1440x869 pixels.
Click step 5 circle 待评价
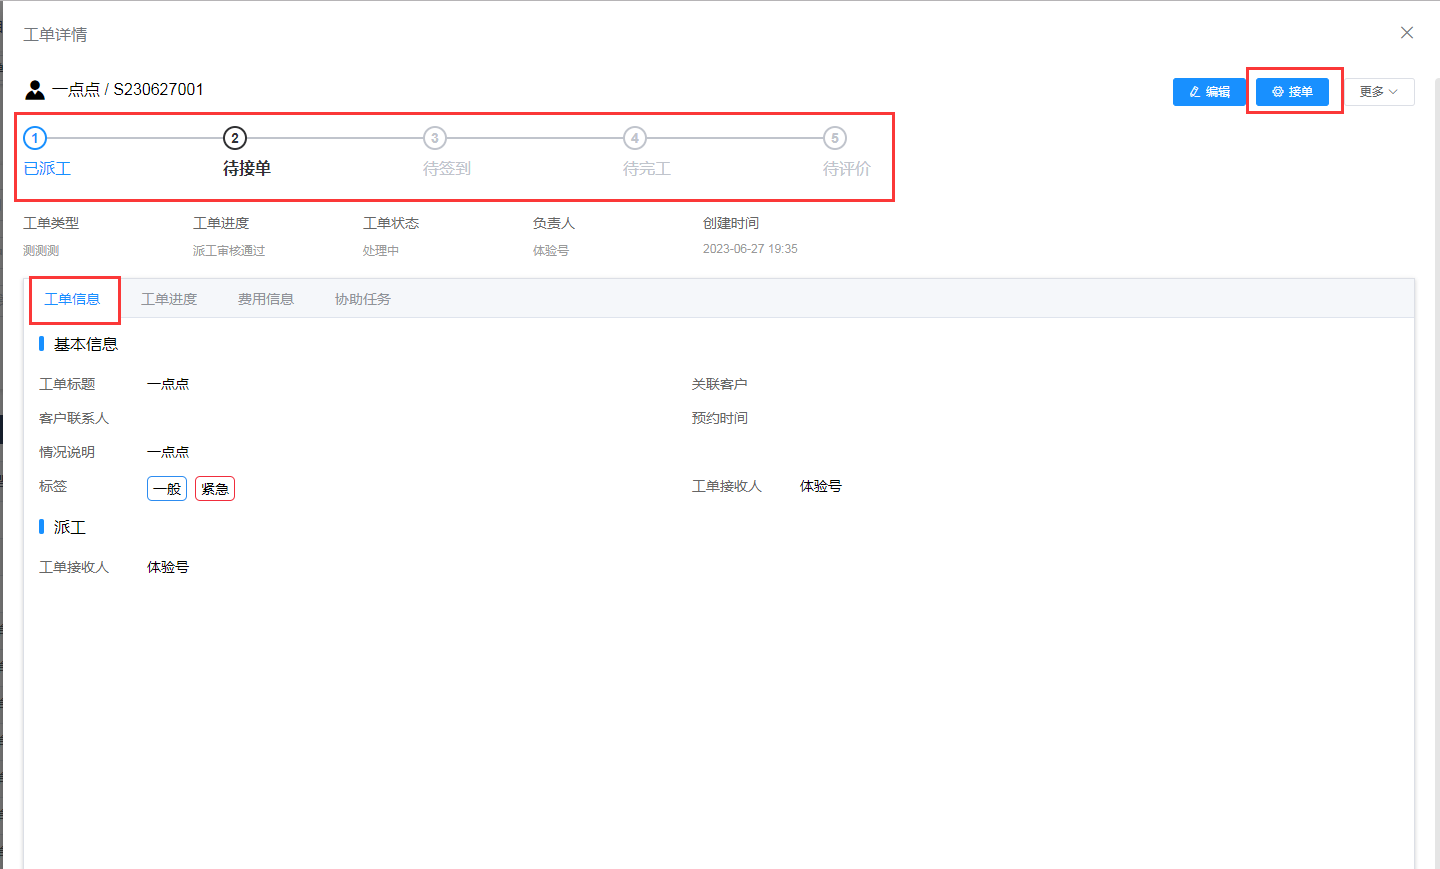[x=835, y=138]
